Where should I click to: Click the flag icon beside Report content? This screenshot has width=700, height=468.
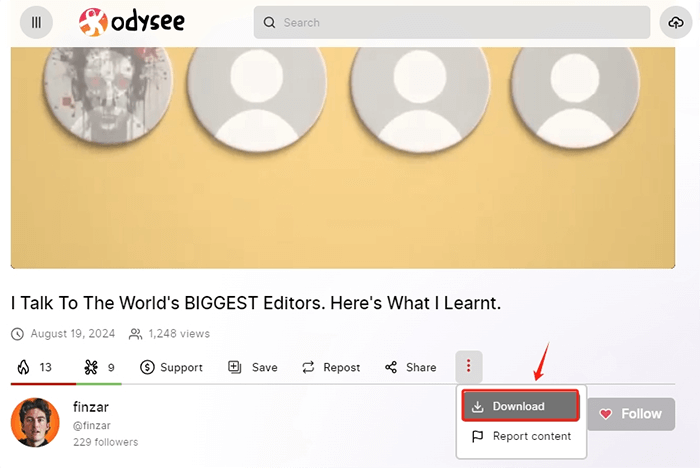pos(478,436)
